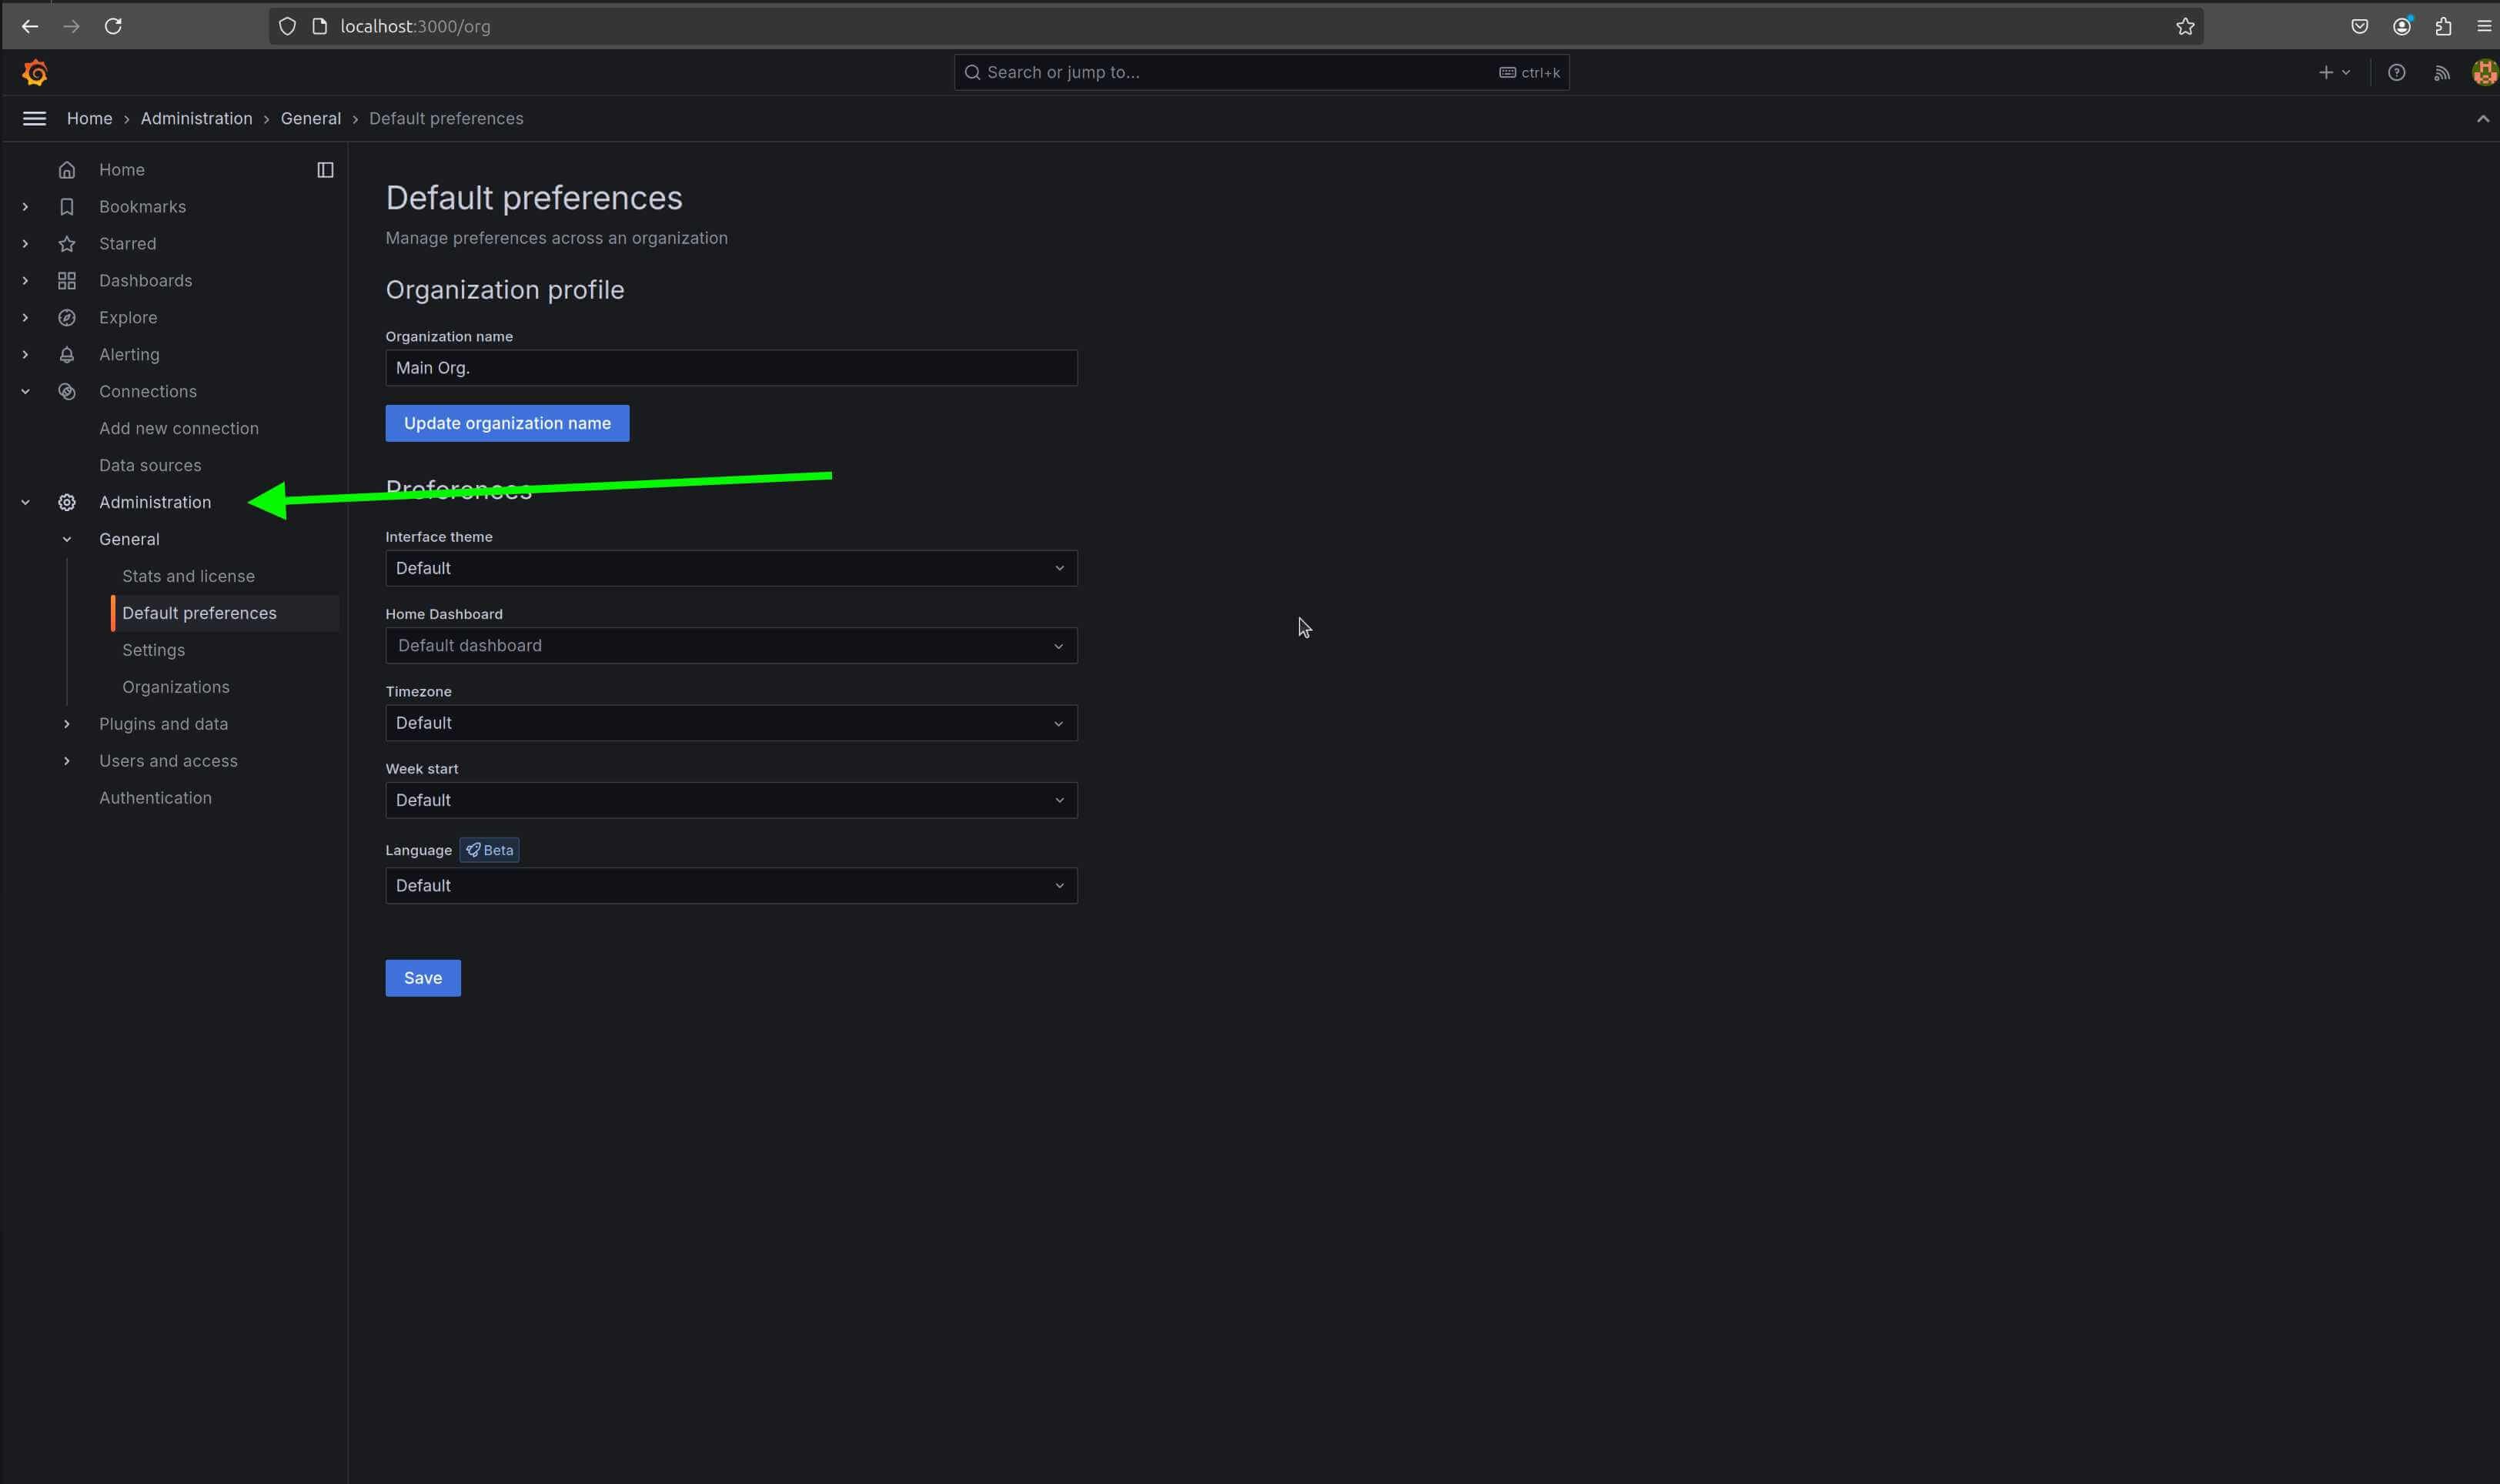Click the browser tracking protection shield
2500x1484 pixels.
[288, 26]
